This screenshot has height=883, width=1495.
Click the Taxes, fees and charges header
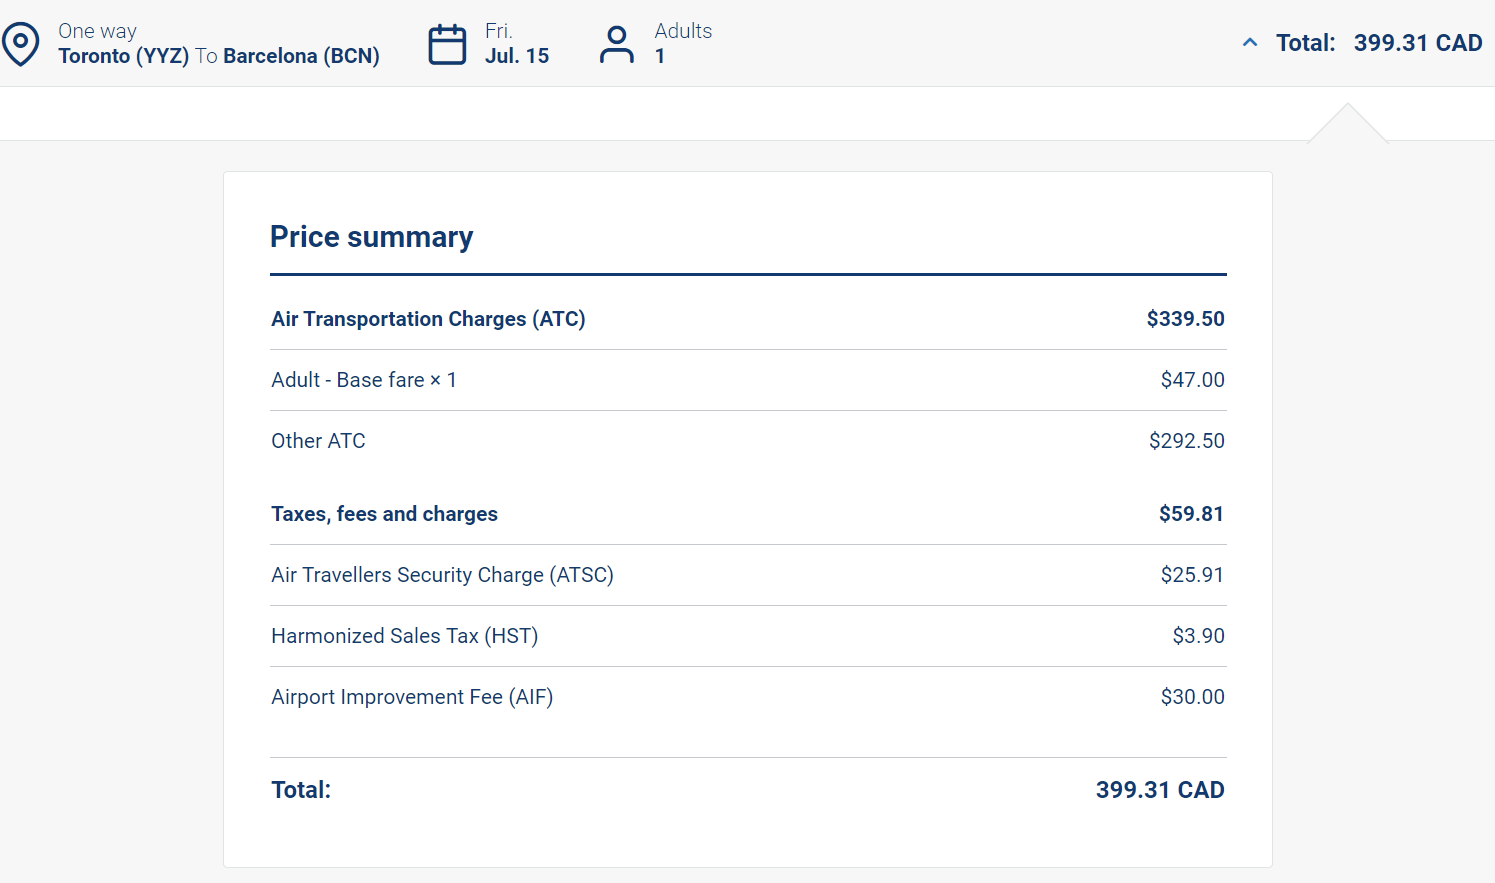click(x=384, y=514)
